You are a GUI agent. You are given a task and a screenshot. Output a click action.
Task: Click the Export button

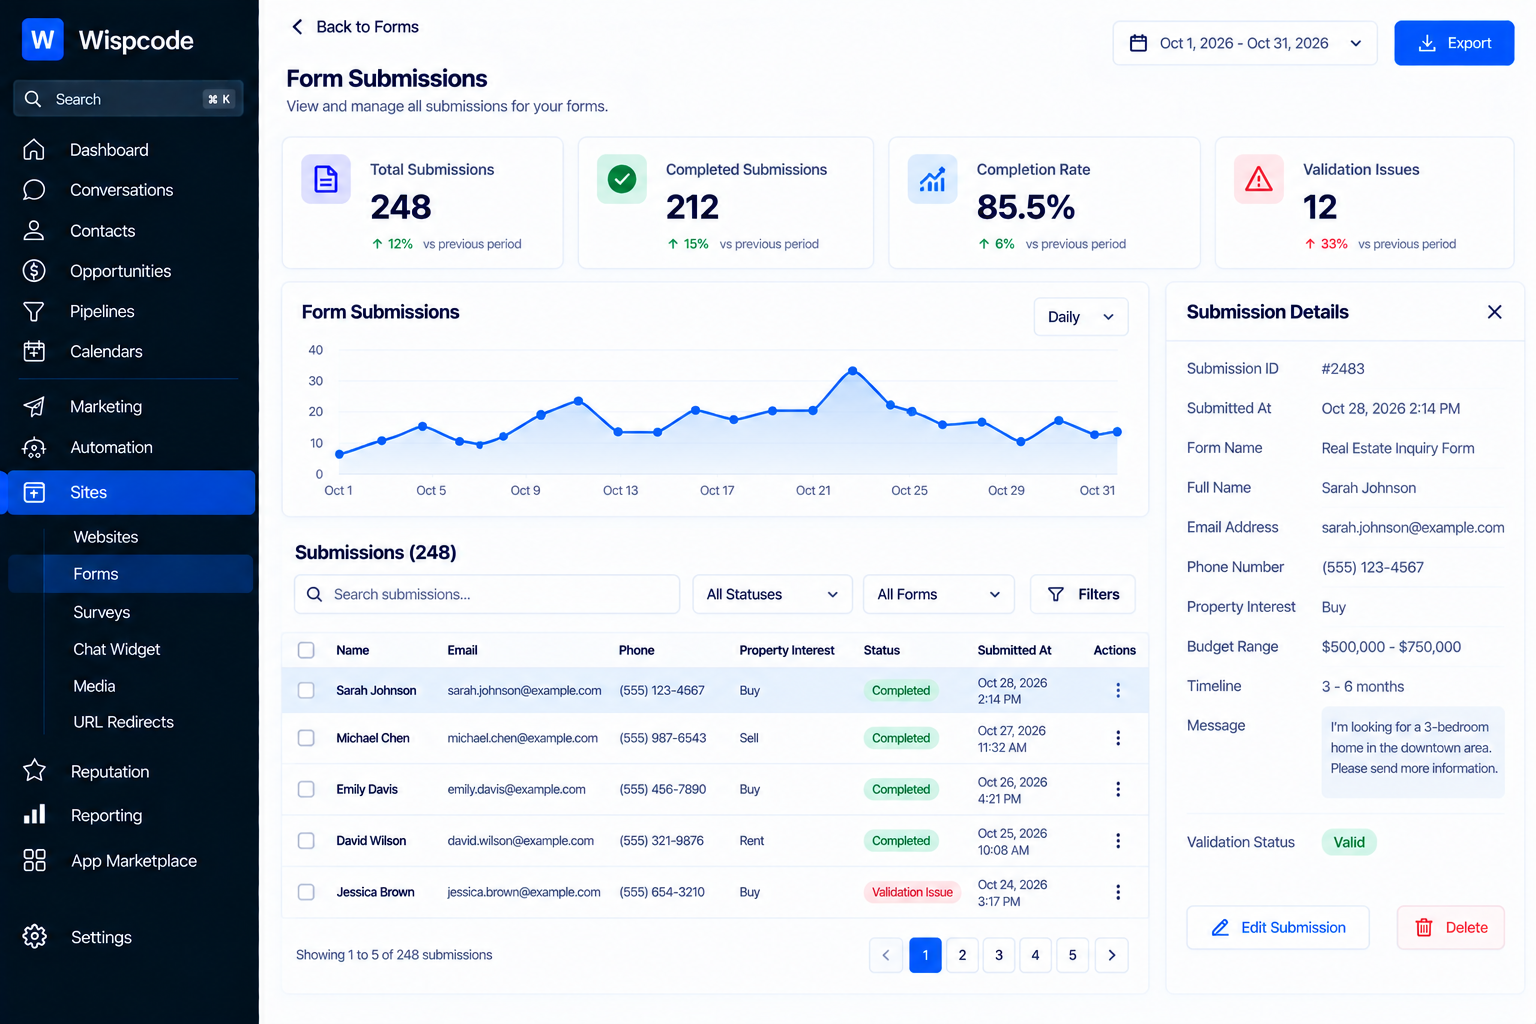(1454, 43)
